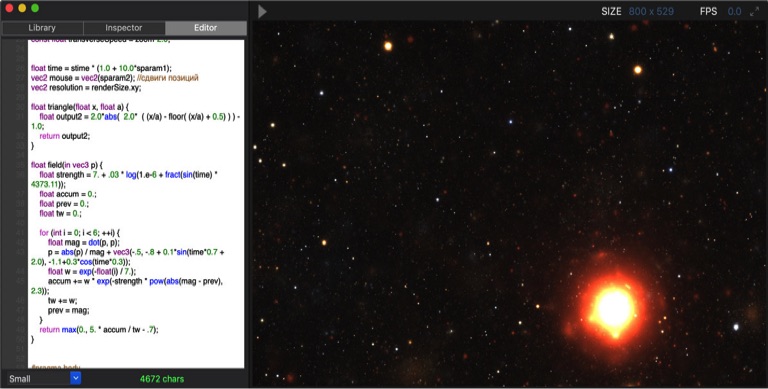Click the green zoom window button
The height and width of the screenshot is (389, 768).
pyautogui.click(x=35, y=8)
